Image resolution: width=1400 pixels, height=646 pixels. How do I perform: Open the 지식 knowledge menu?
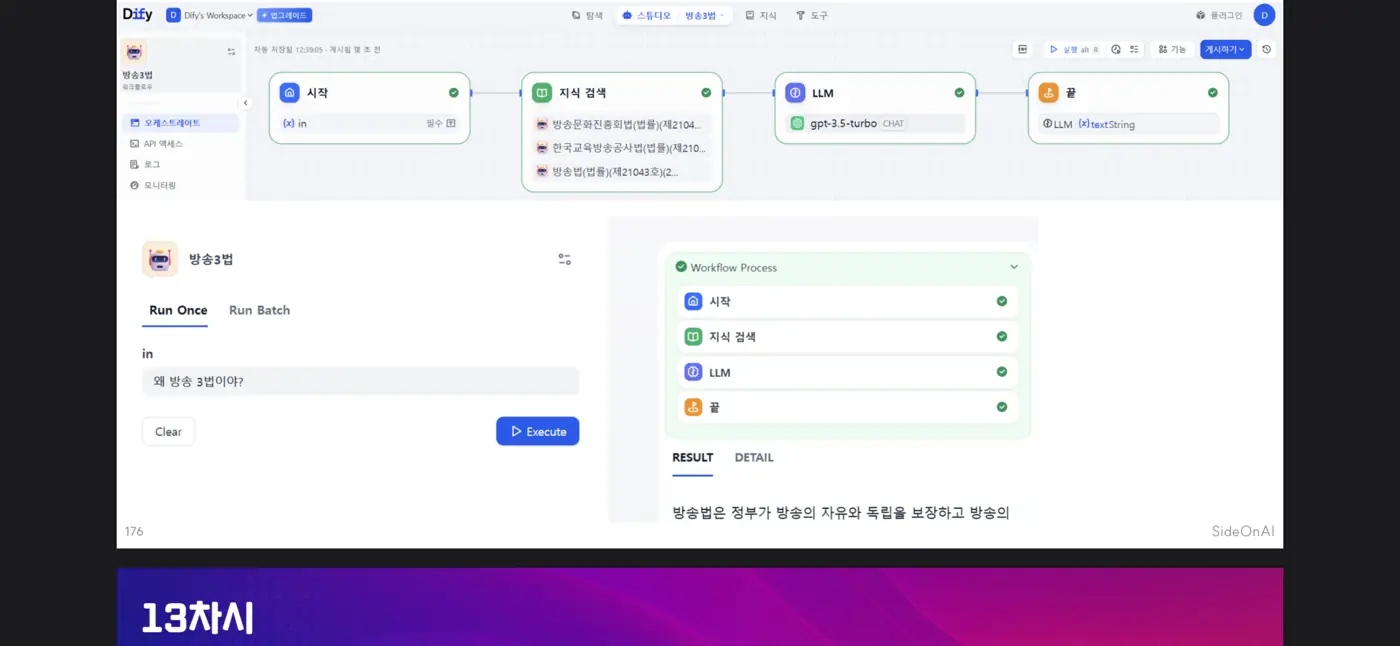coord(761,15)
